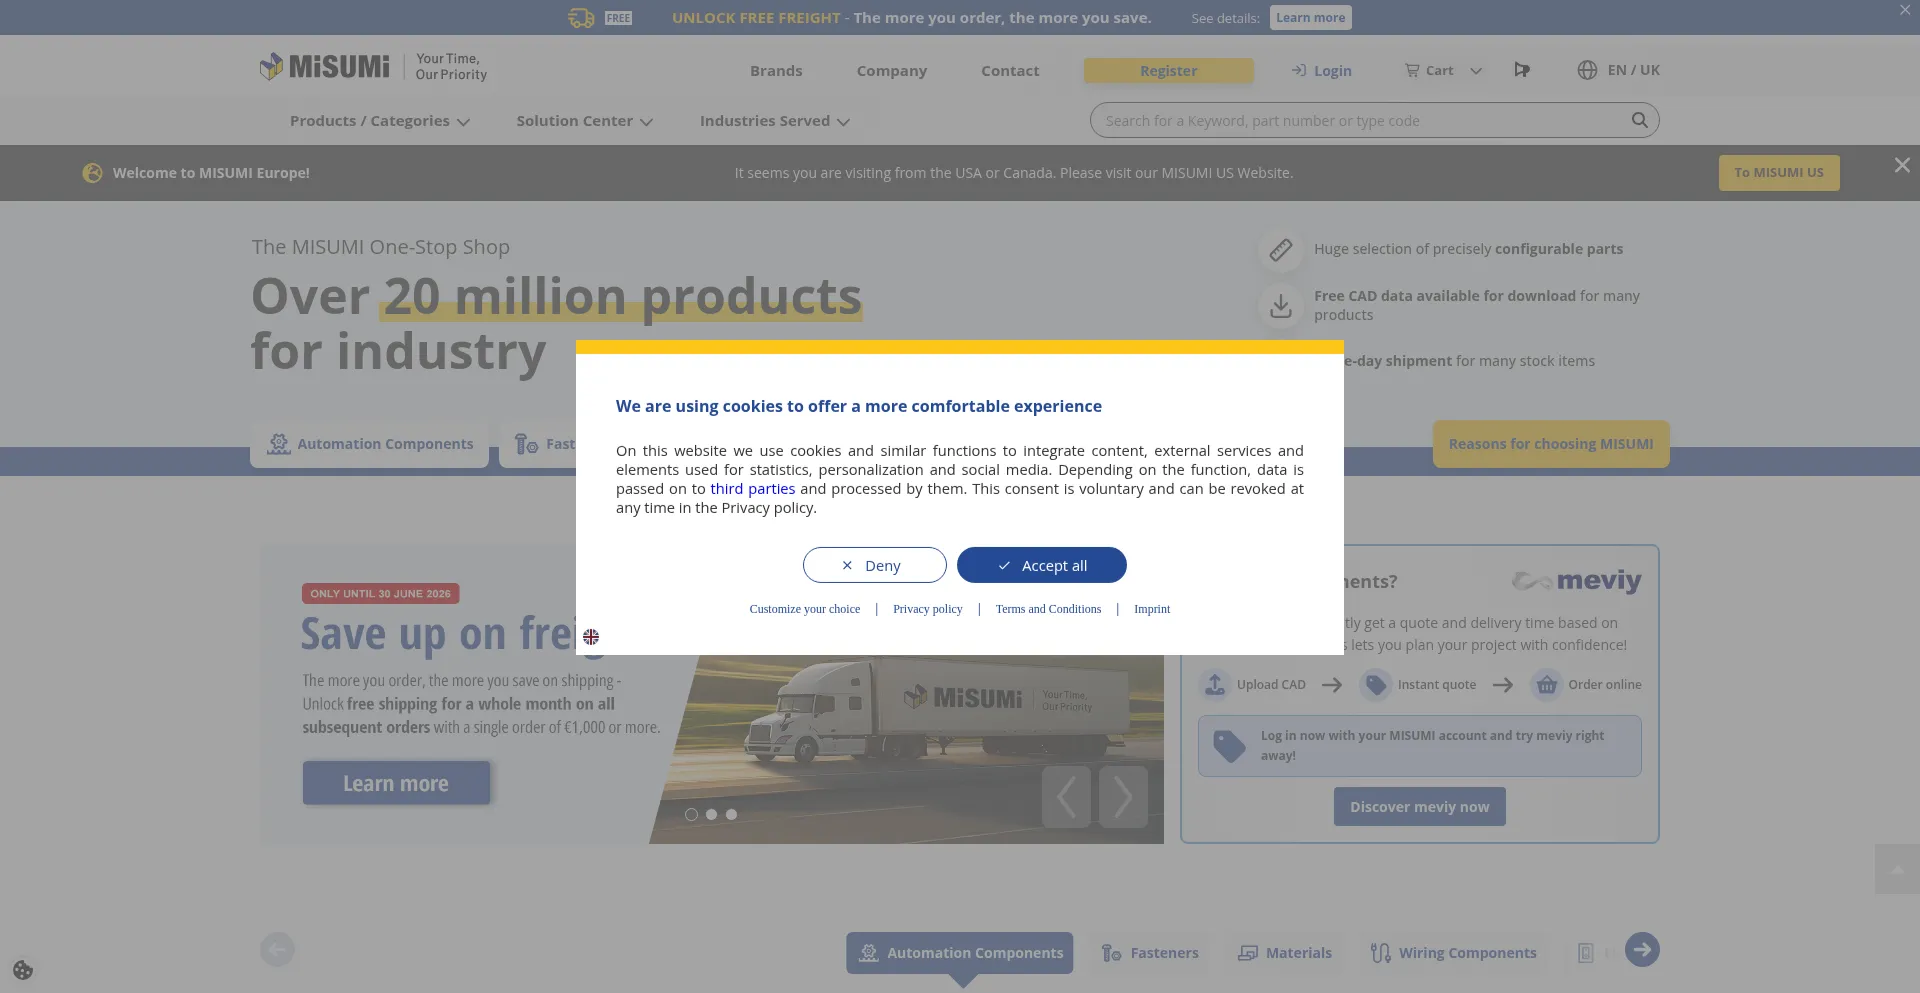
Task: Click the flag icon next to the cart
Action: tap(1522, 70)
